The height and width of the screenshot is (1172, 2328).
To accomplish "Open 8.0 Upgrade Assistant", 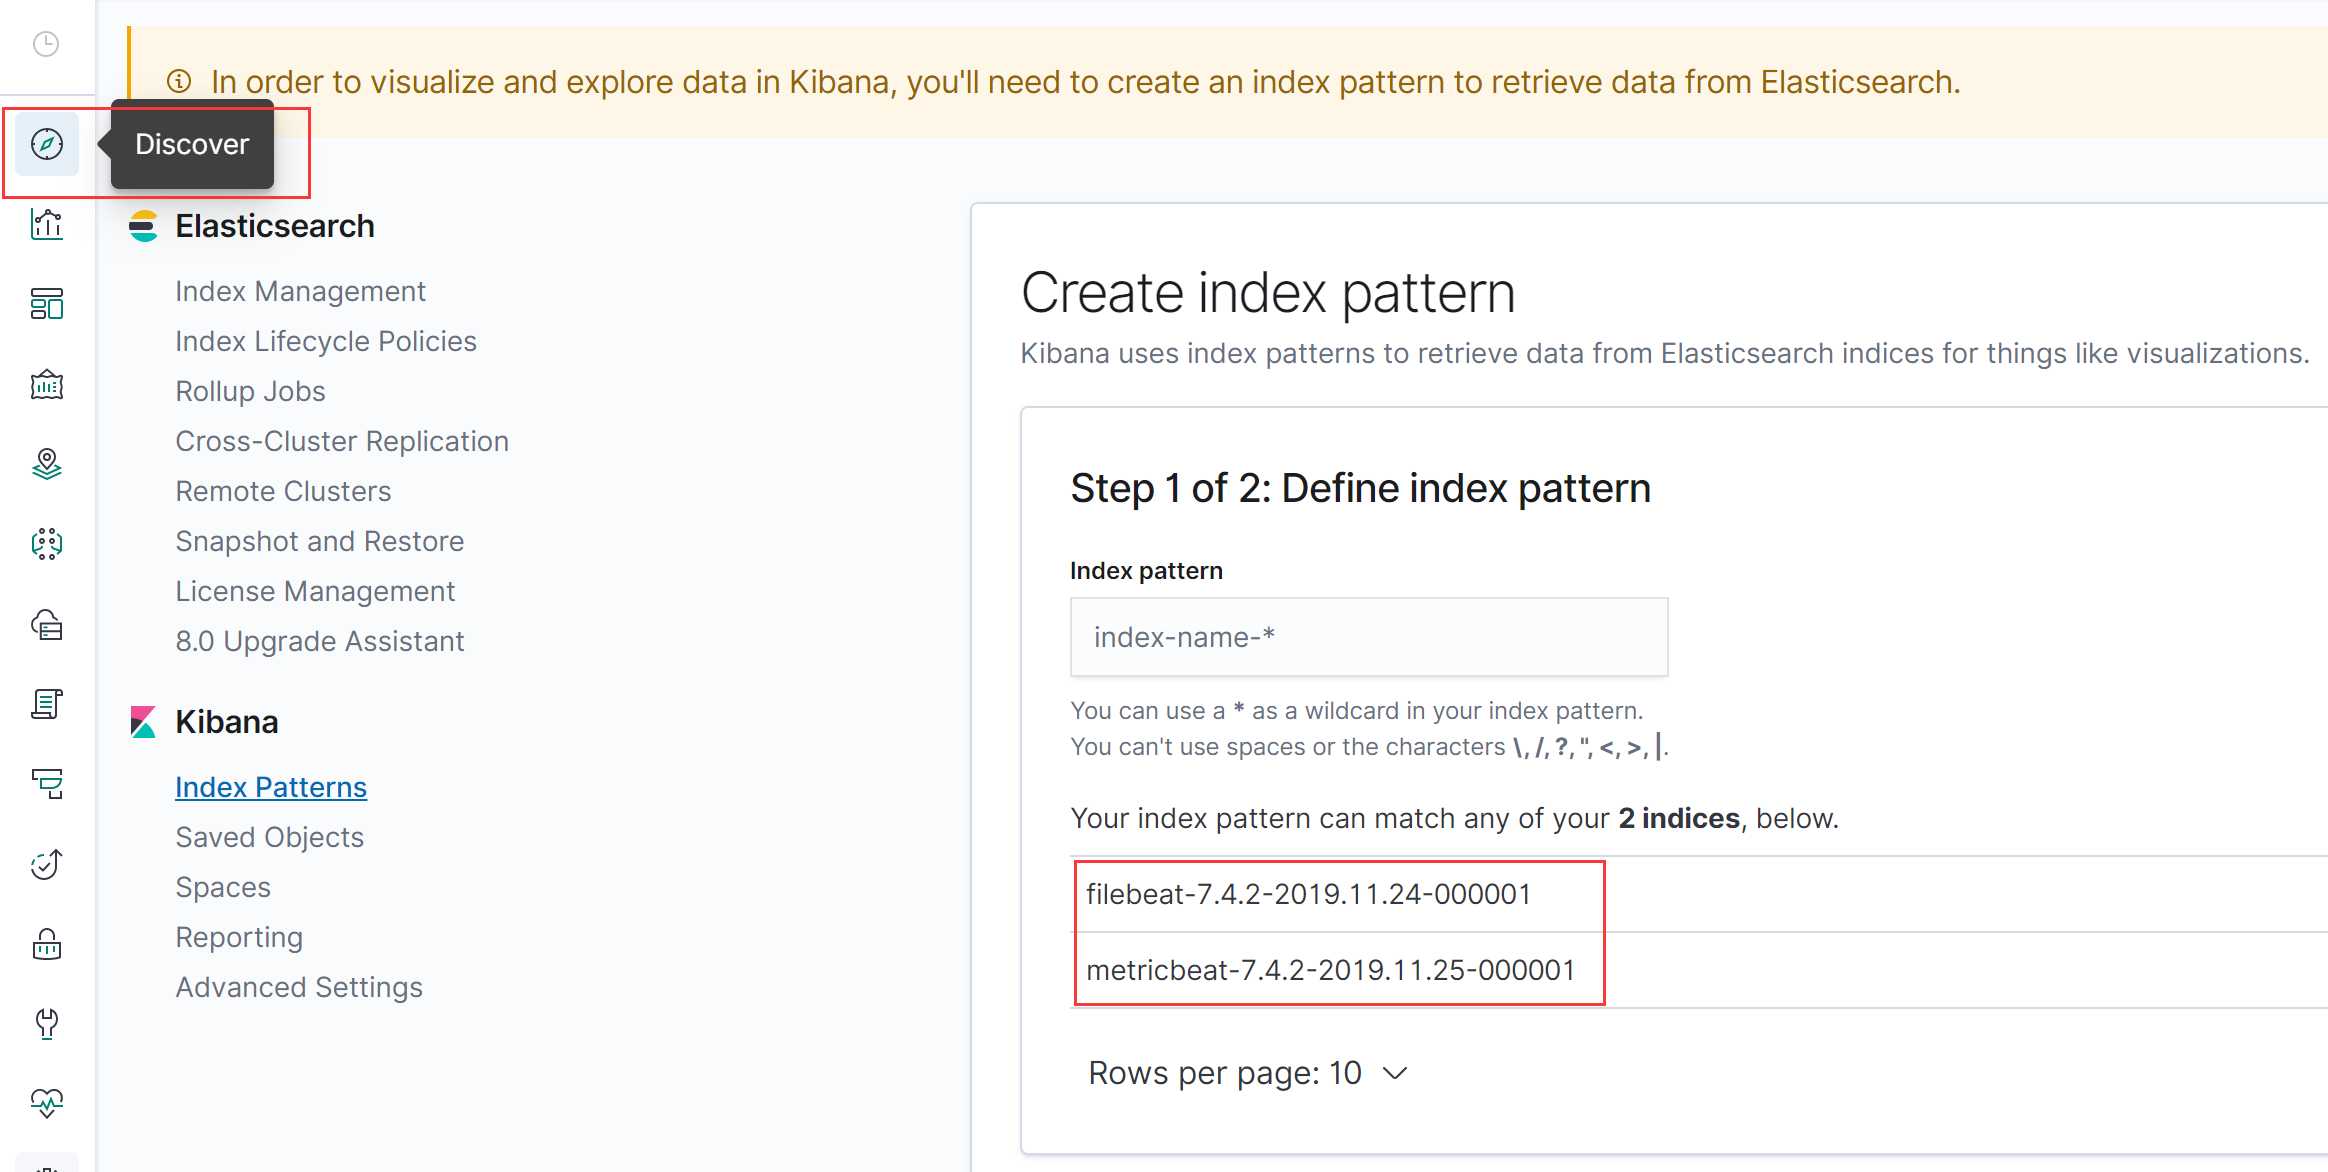I will pyautogui.click(x=320, y=641).
